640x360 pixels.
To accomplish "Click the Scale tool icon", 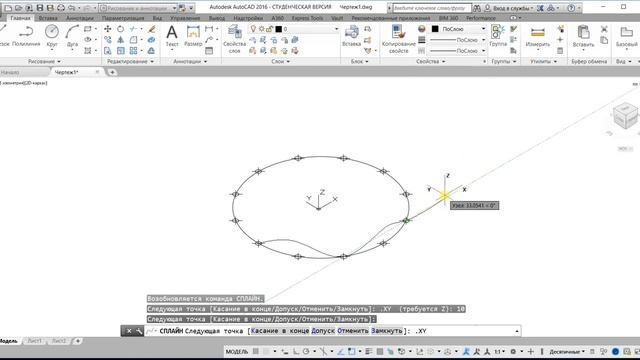I will pos(120,51).
